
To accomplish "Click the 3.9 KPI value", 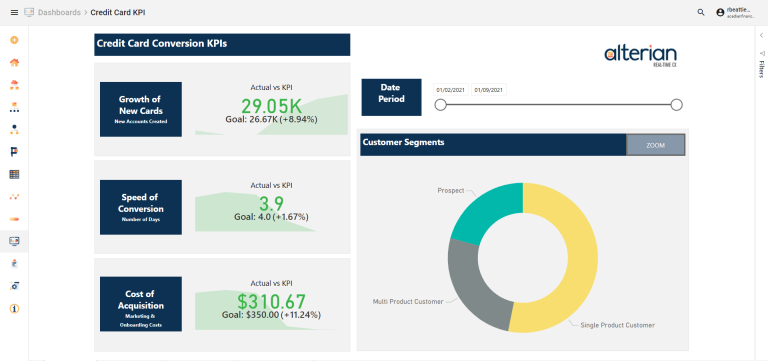I will point(271,203).
